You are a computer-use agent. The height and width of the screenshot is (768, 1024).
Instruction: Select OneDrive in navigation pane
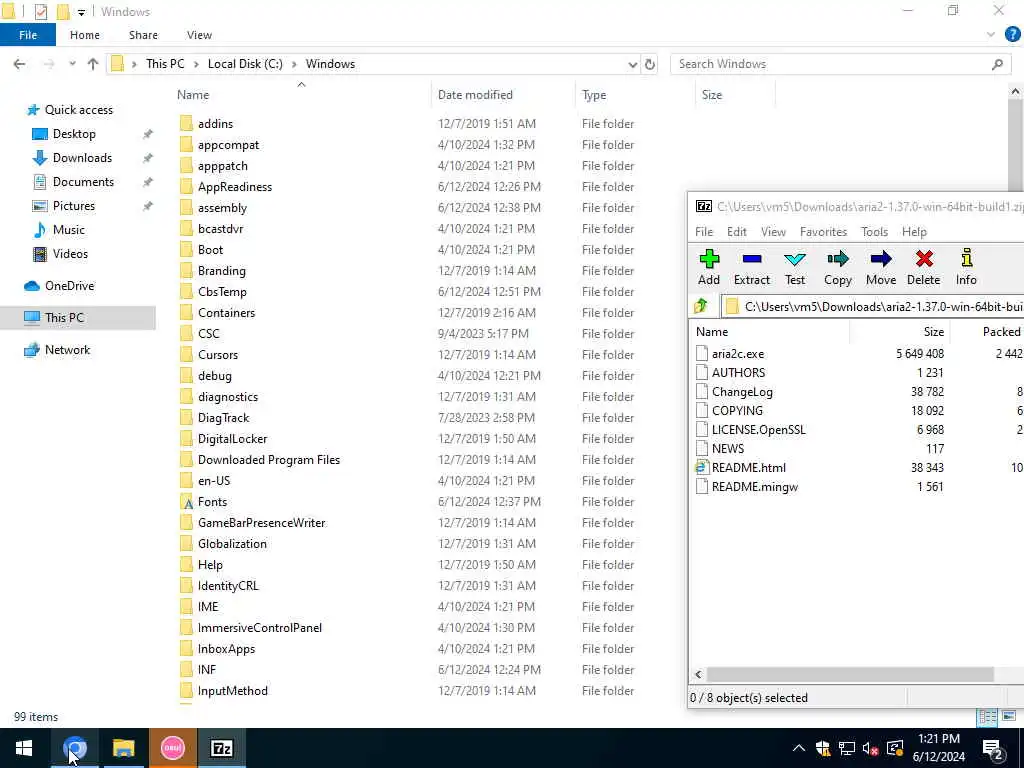click(69, 286)
